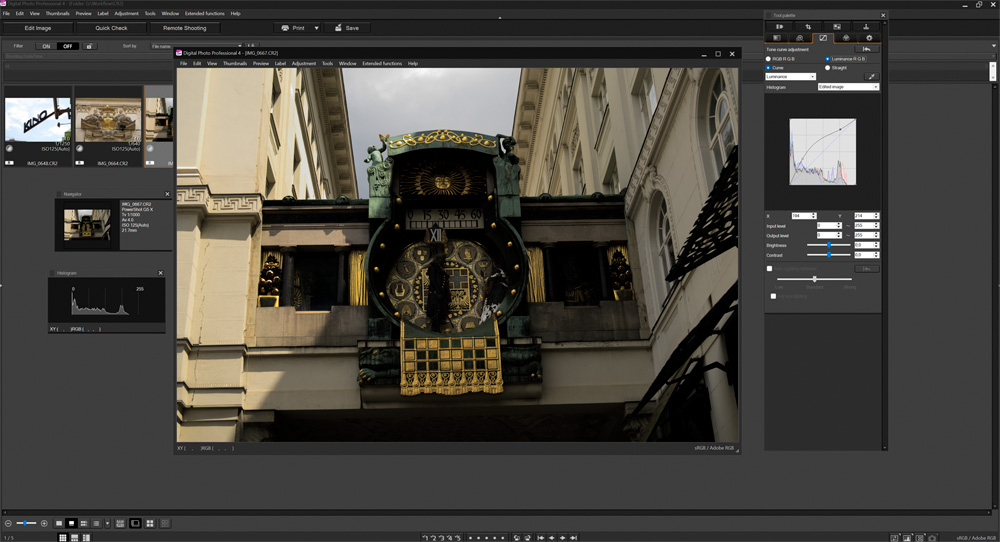Click the single-frame preview icon in bottom toolbar
The height and width of the screenshot is (542, 1000).
pyautogui.click(x=135, y=524)
